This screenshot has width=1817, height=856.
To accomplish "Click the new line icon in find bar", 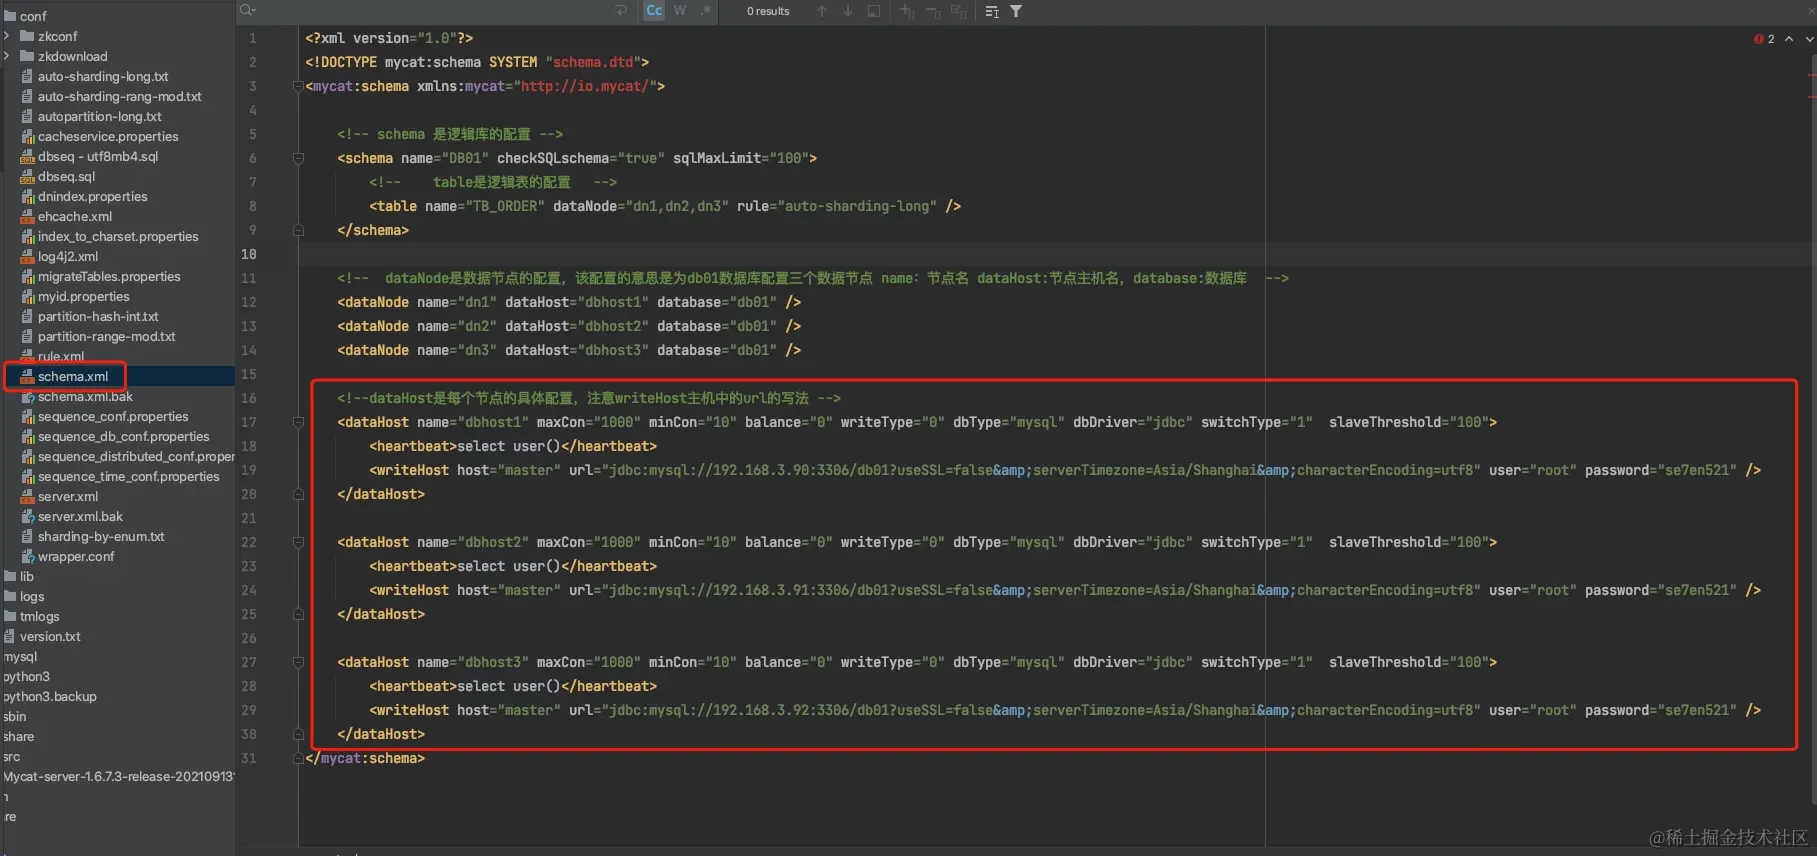I will click(x=621, y=11).
